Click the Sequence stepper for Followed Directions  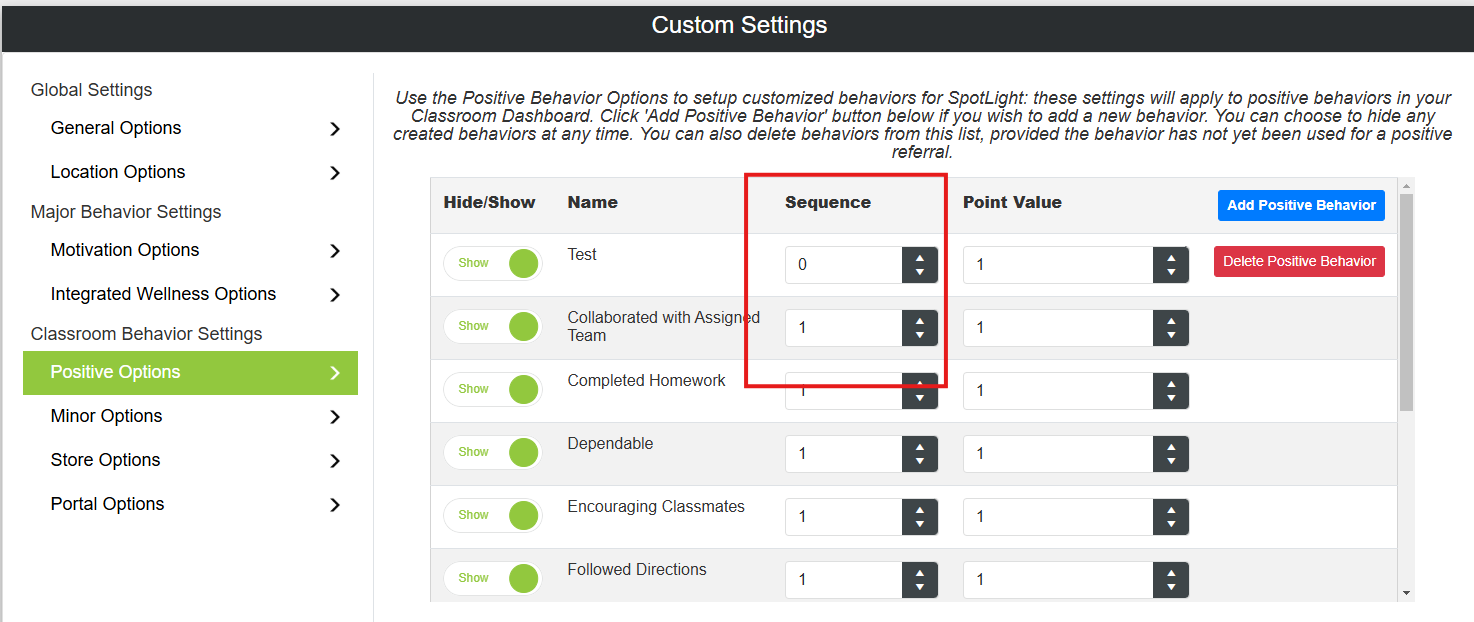[920, 580]
